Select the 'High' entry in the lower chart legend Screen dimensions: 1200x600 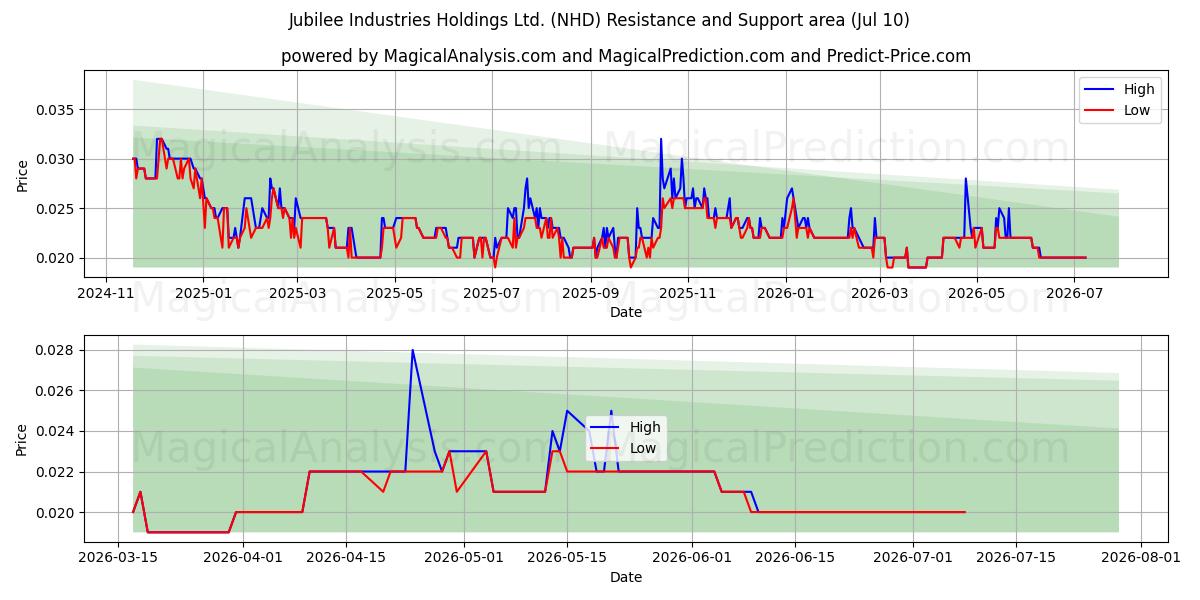click(x=645, y=427)
